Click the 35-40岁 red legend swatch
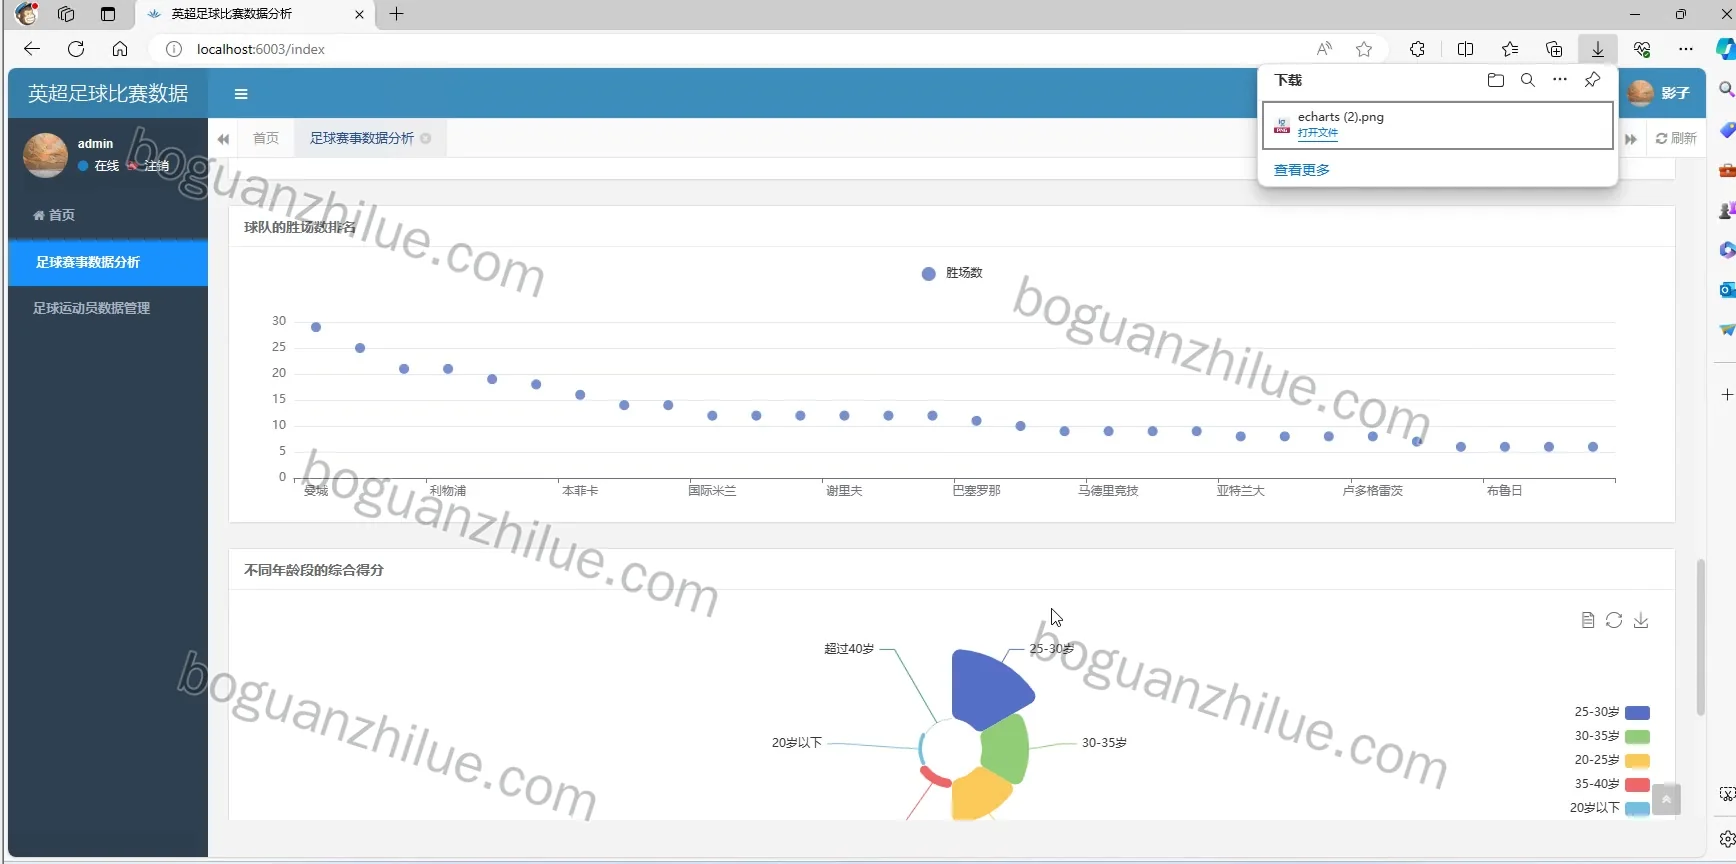 (1637, 785)
